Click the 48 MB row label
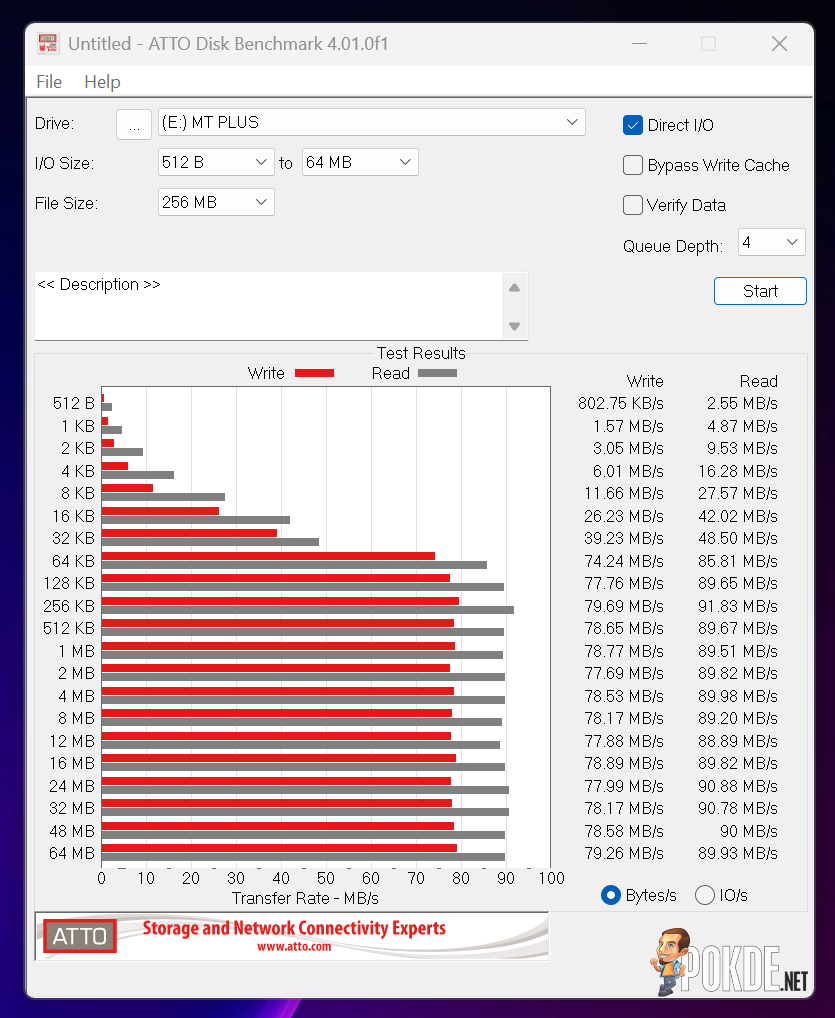Screen dimensions: 835x1018 [x=71, y=831]
